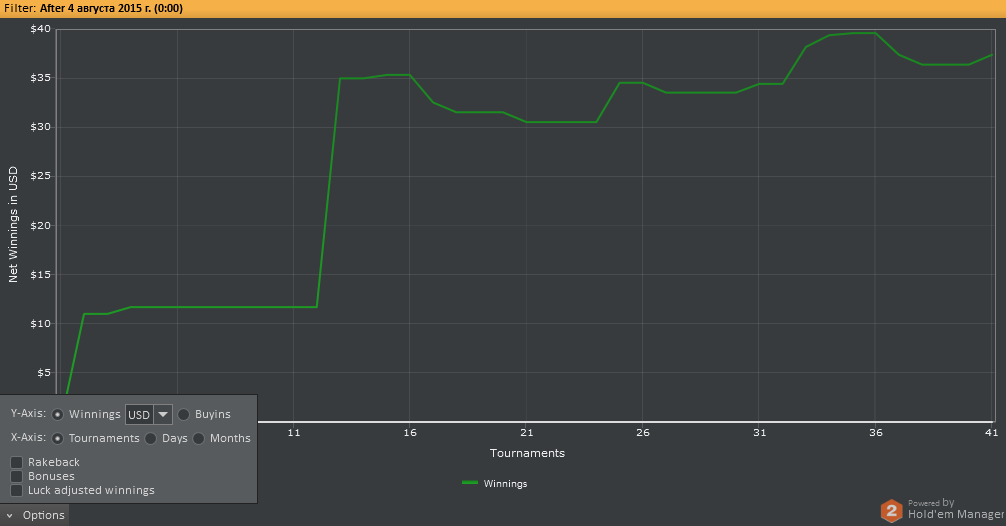Viewport: 1006px width, 526px height.
Task: Click the USD currency field
Action: [139, 414]
